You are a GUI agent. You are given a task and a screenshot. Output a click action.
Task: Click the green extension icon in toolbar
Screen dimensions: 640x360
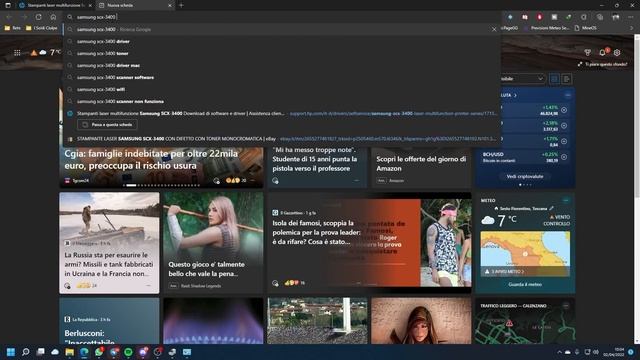569,17
